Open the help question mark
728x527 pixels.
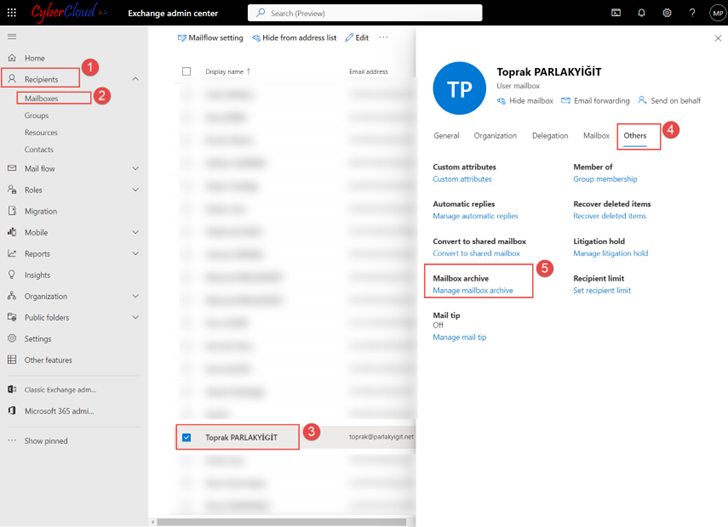(x=692, y=13)
